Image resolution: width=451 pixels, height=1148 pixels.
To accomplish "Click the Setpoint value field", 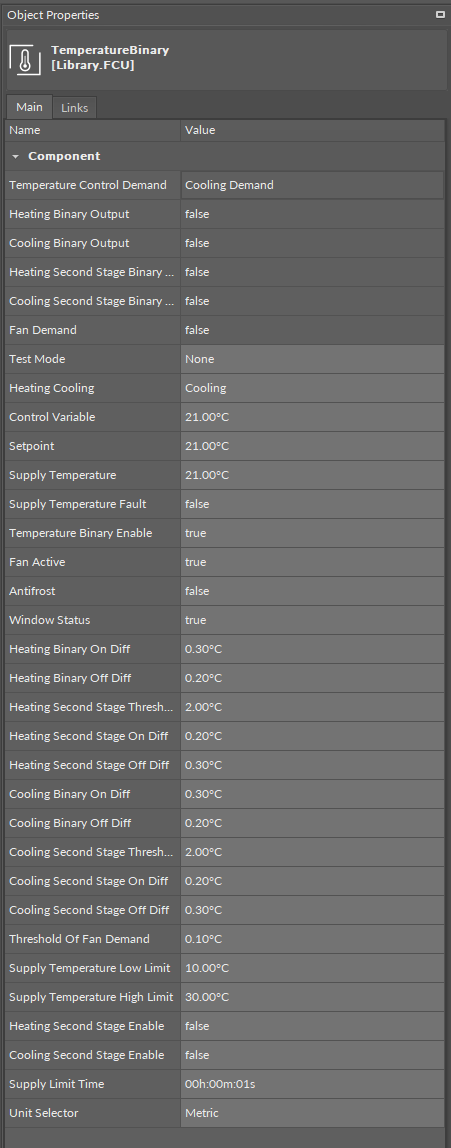I will click(312, 446).
